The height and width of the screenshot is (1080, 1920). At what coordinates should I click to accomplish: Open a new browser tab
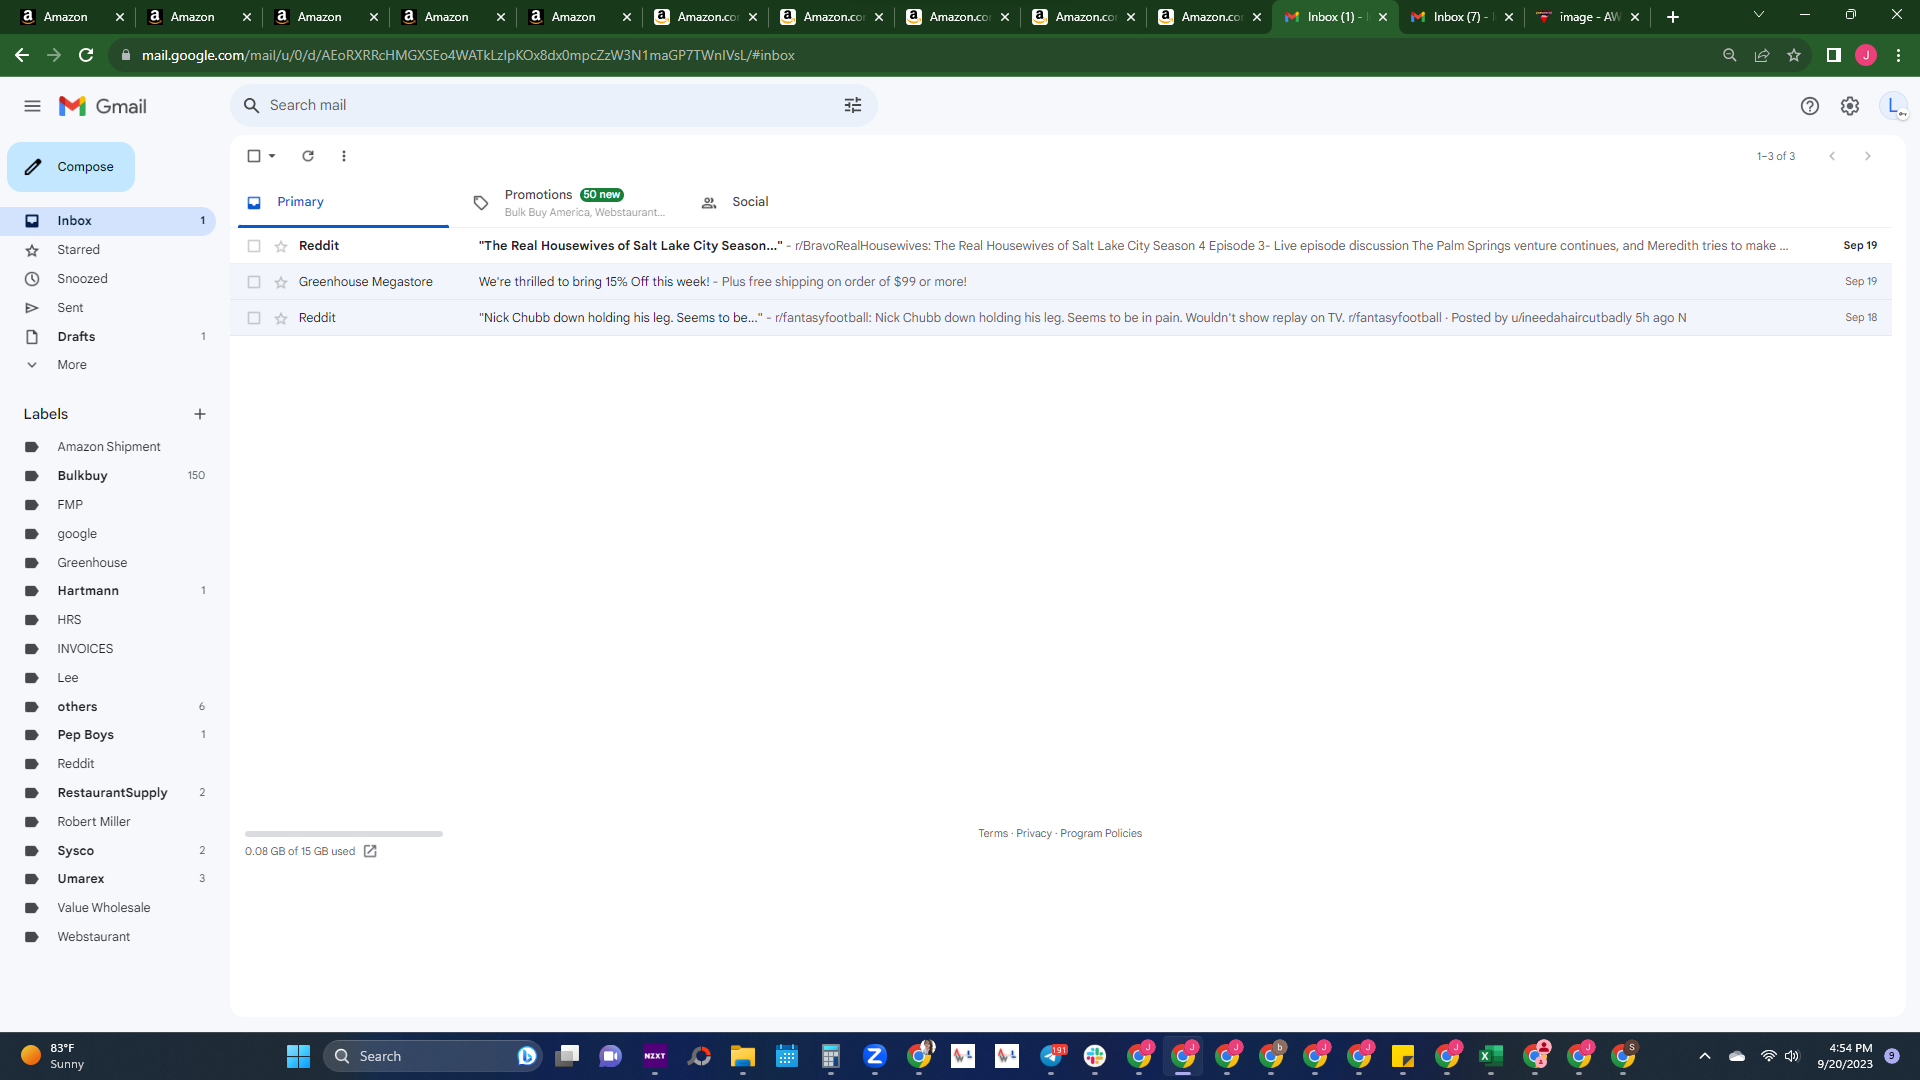click(1673, 17)
